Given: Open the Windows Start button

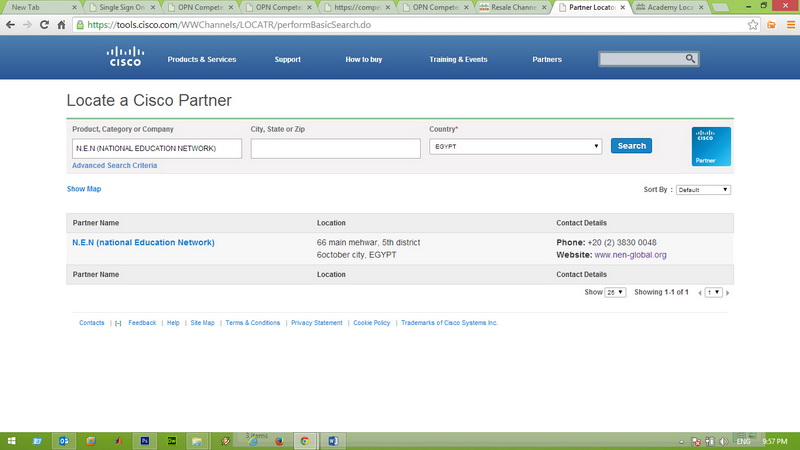Looking at the screenshot, I should (11, 441).
